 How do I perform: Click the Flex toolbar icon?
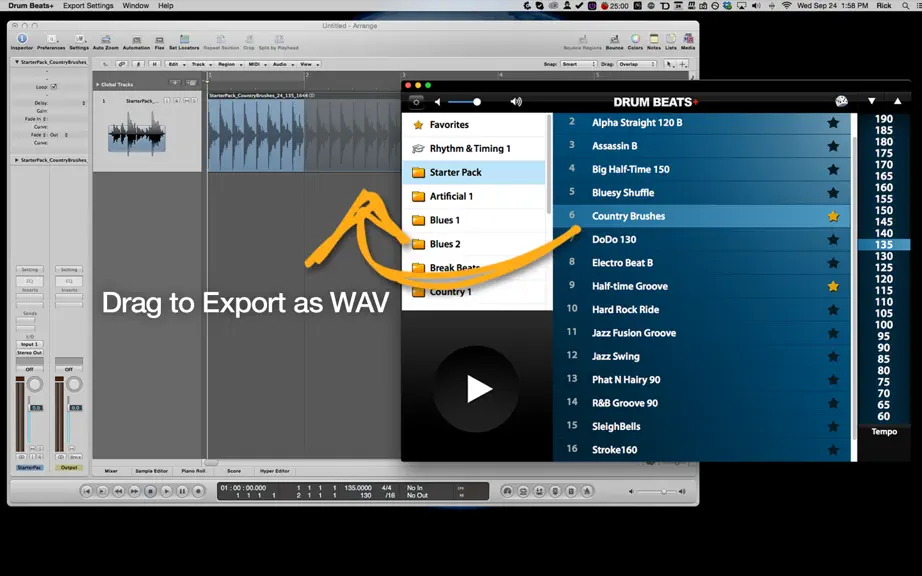click(159, 41)
